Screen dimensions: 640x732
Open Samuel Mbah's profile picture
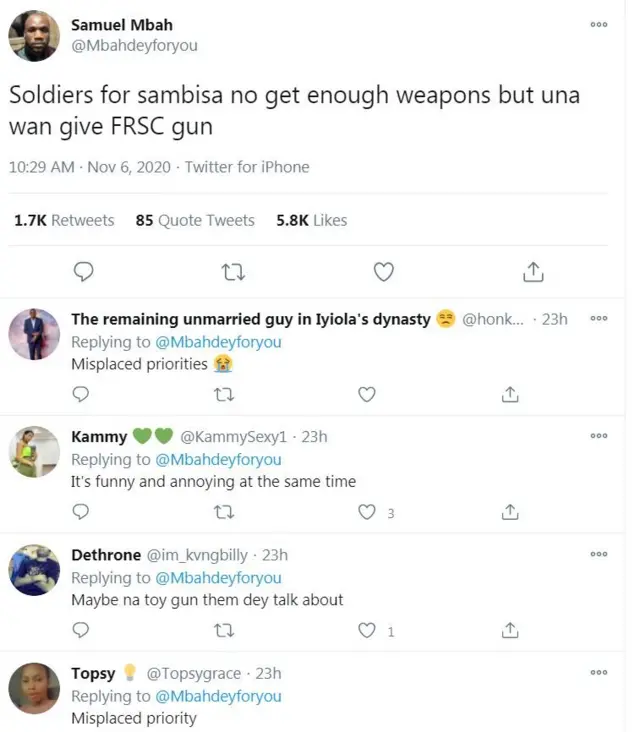(x=34, y=36)
